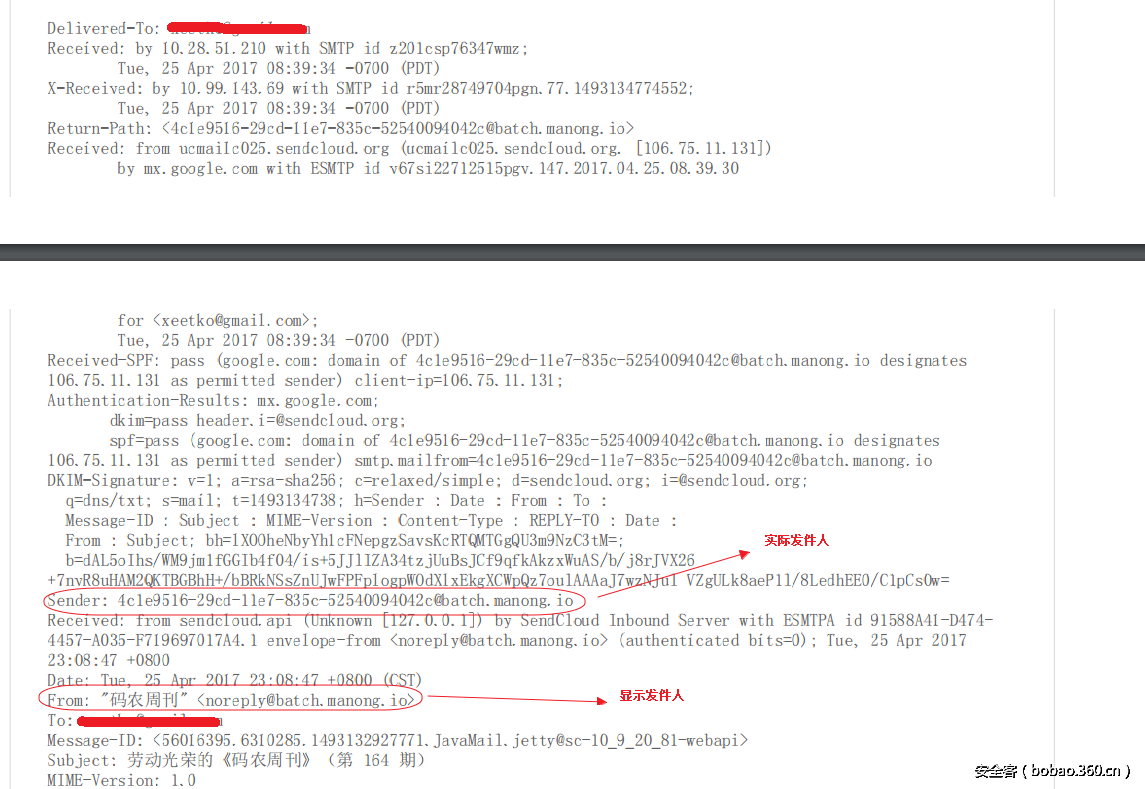Click the X-Received header line
1145x789 pixels.
370,88
